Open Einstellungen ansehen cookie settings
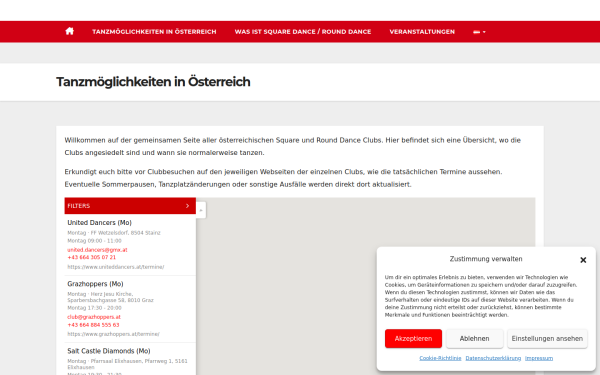The height and width of the screenshot is (375, 600). [x=547, y=339]
